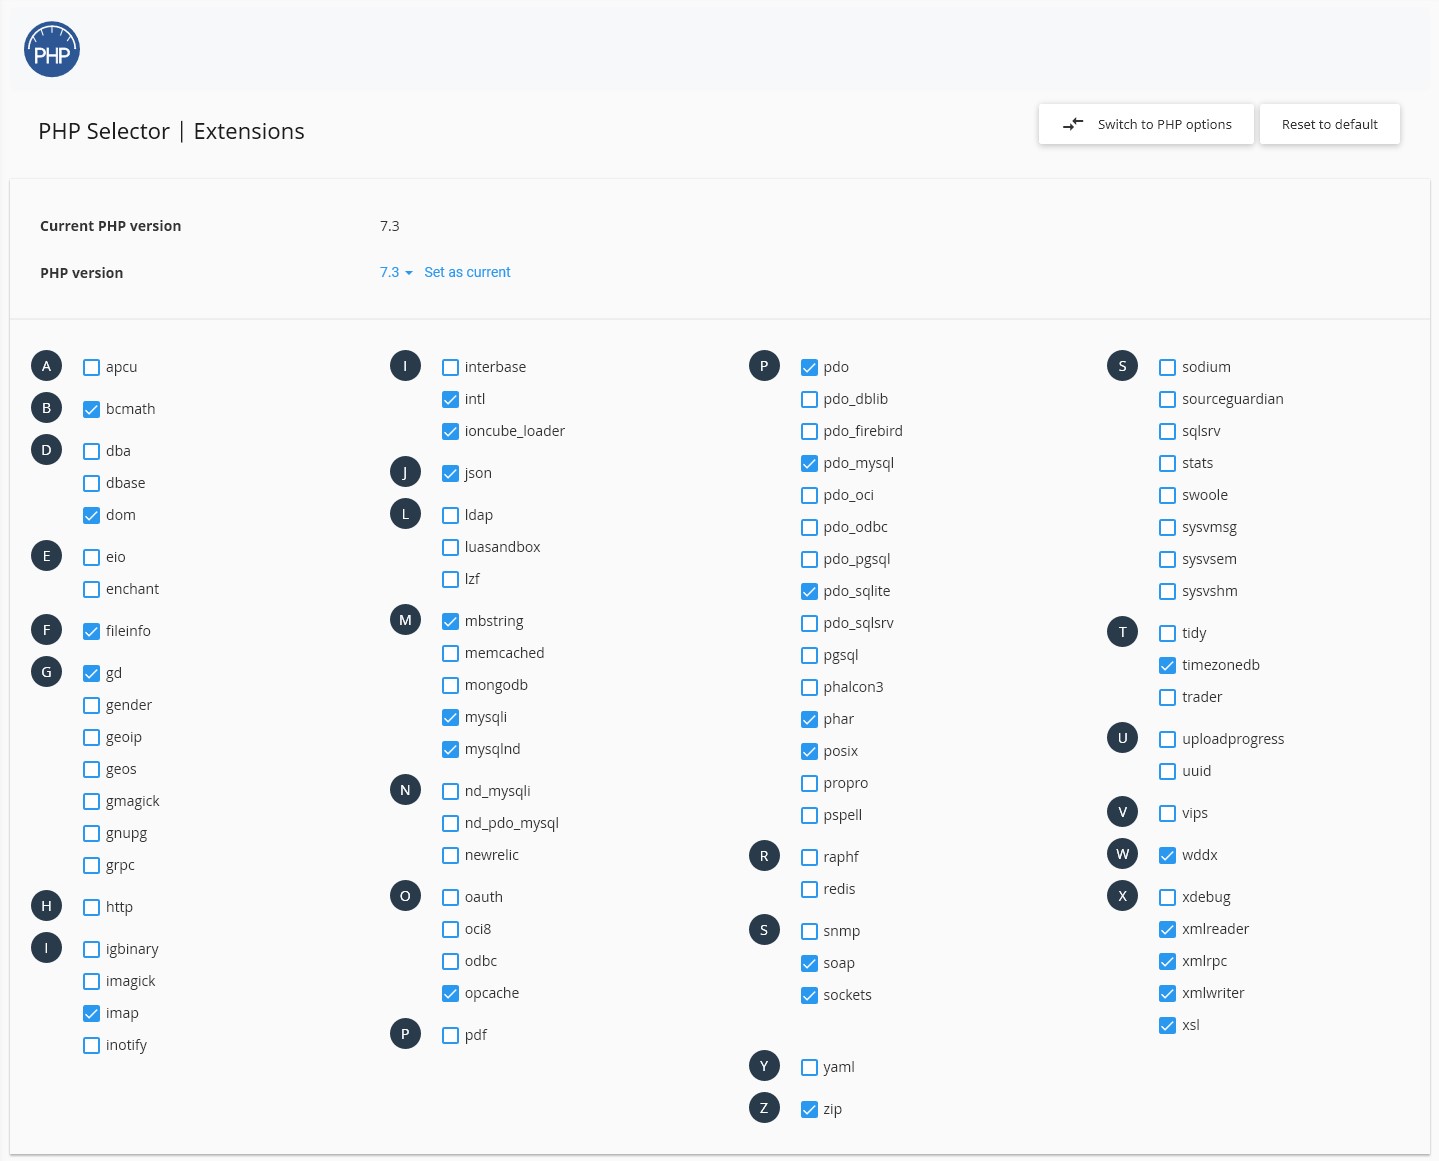The height and width of the screenshot is (1161, 1439).
Task: Click the letter X group badge
Action: 1122,896
